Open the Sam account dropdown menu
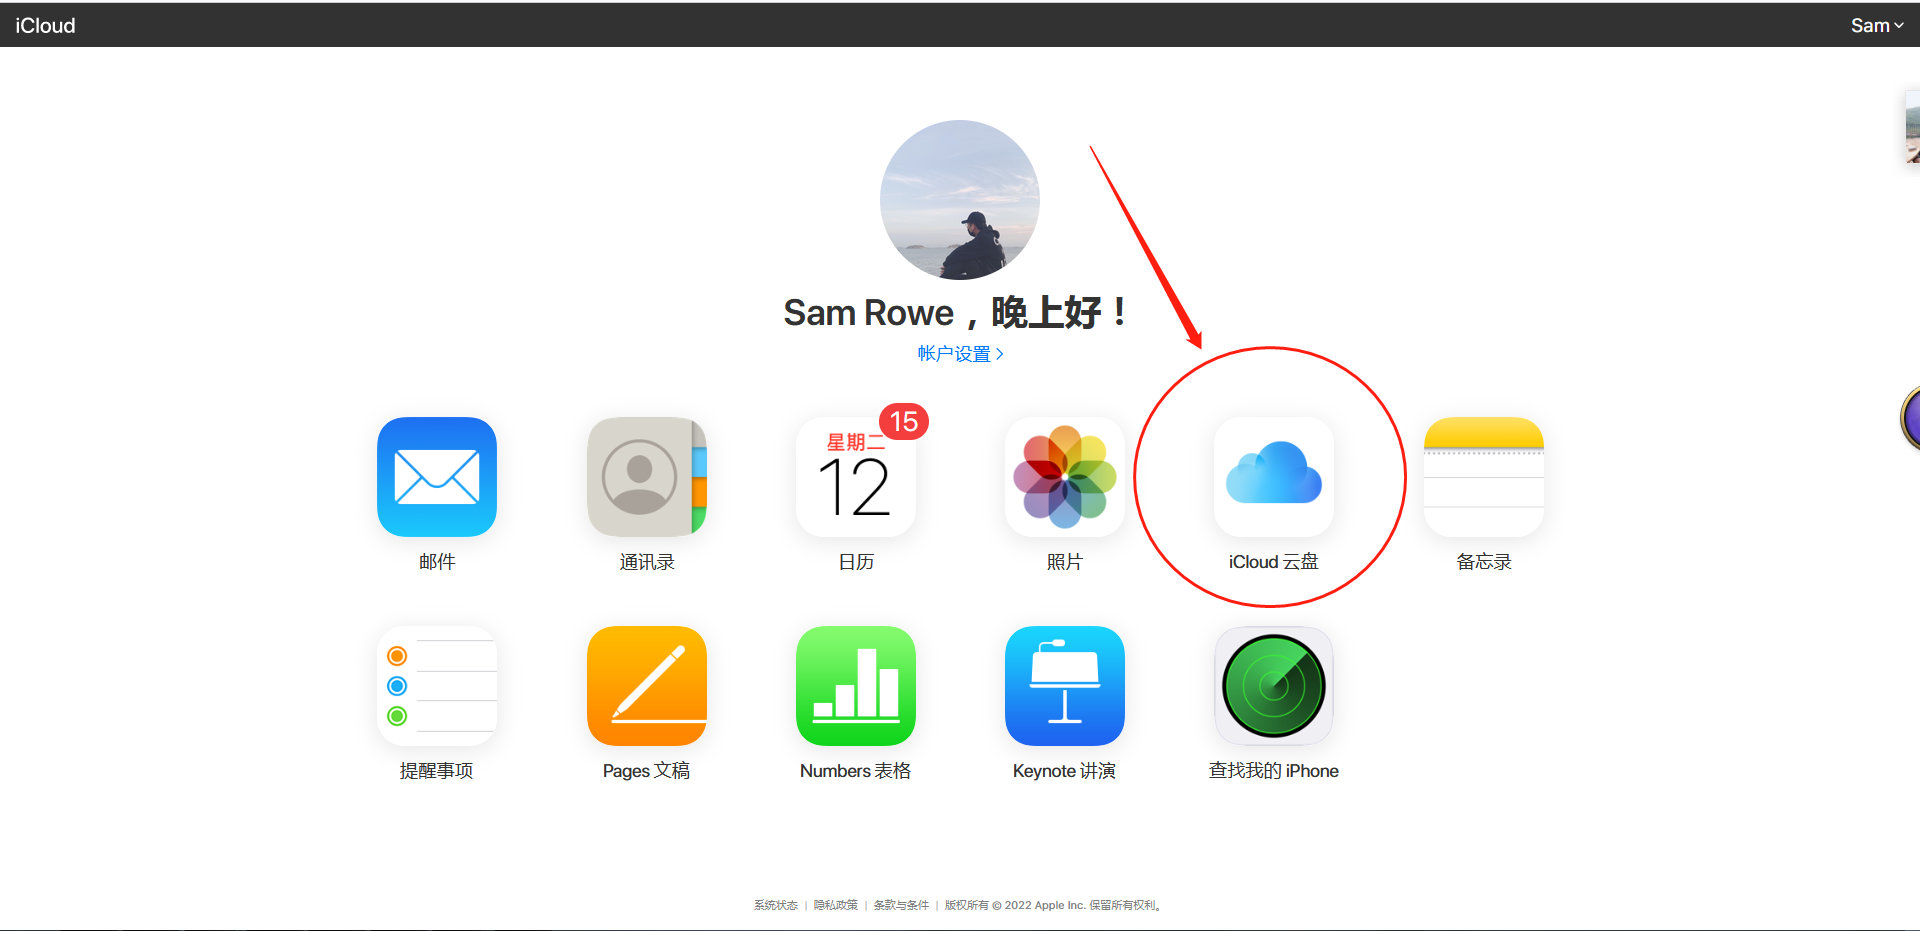 click(x=1877, y=25)
